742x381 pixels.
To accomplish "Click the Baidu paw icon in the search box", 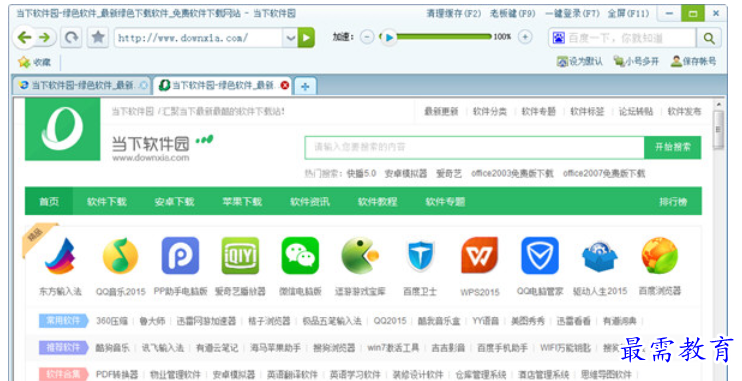I will point(559,38).
